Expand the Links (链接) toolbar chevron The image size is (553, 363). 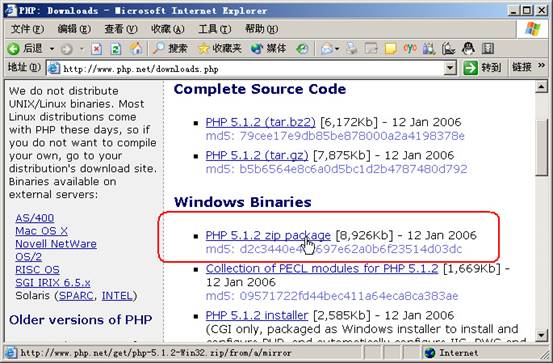tap(541, 66)
